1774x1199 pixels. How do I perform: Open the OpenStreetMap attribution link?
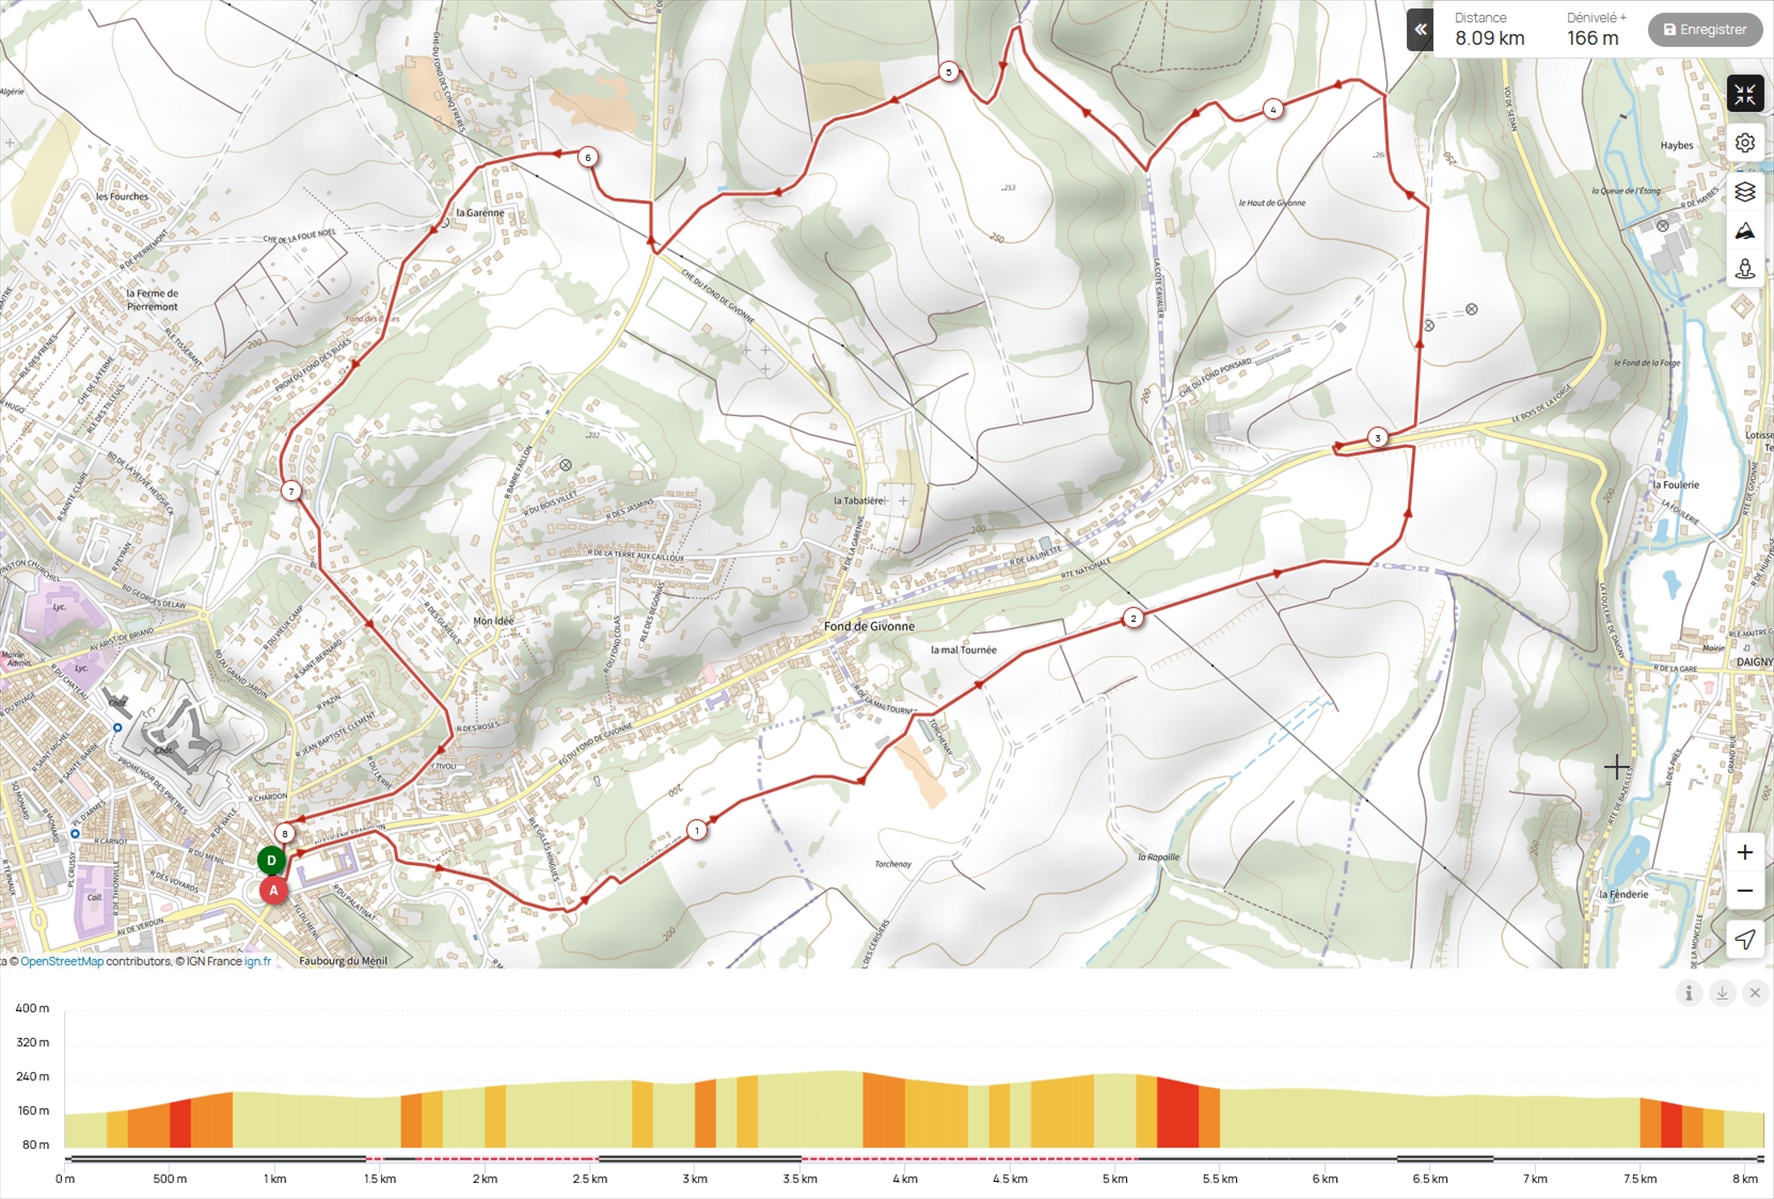coord(62,961)
